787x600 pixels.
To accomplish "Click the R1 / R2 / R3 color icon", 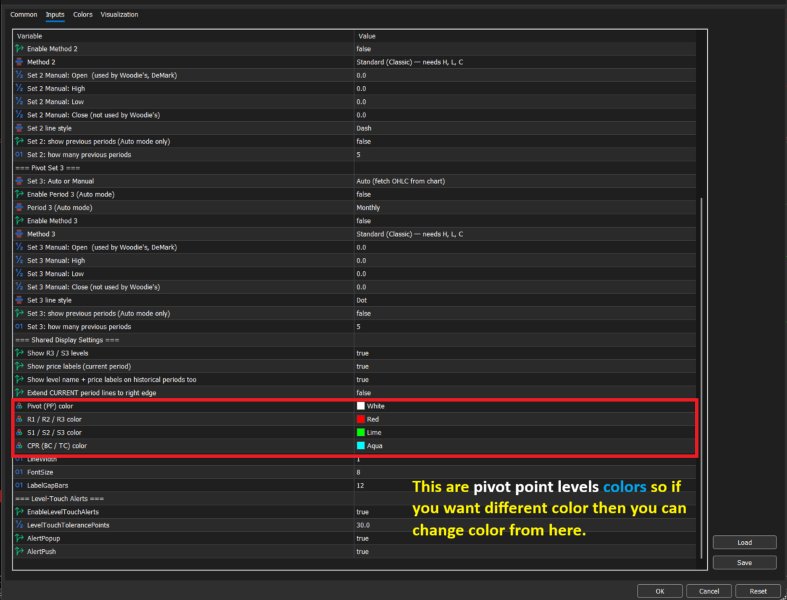I will tap(19, 419).
